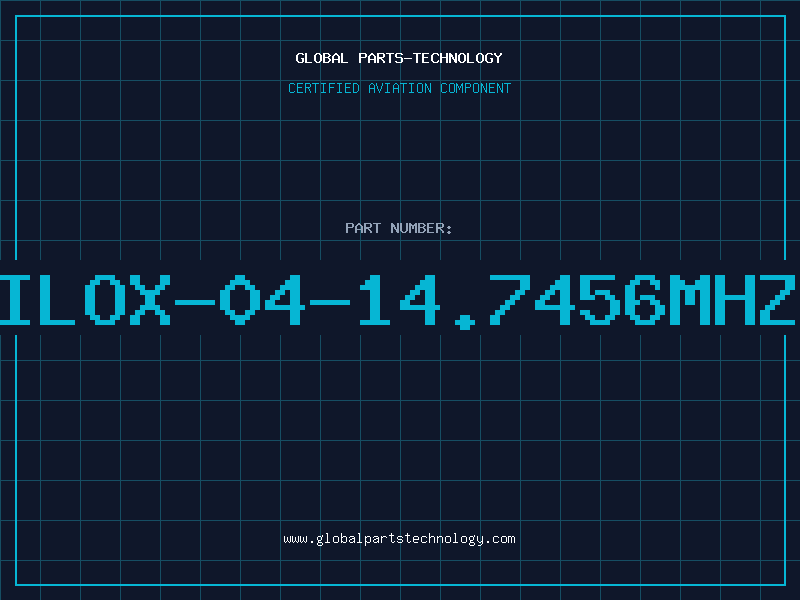Click the GLOBAL PARTS-TECHNOLOGY heading

(x=399, y=58)
